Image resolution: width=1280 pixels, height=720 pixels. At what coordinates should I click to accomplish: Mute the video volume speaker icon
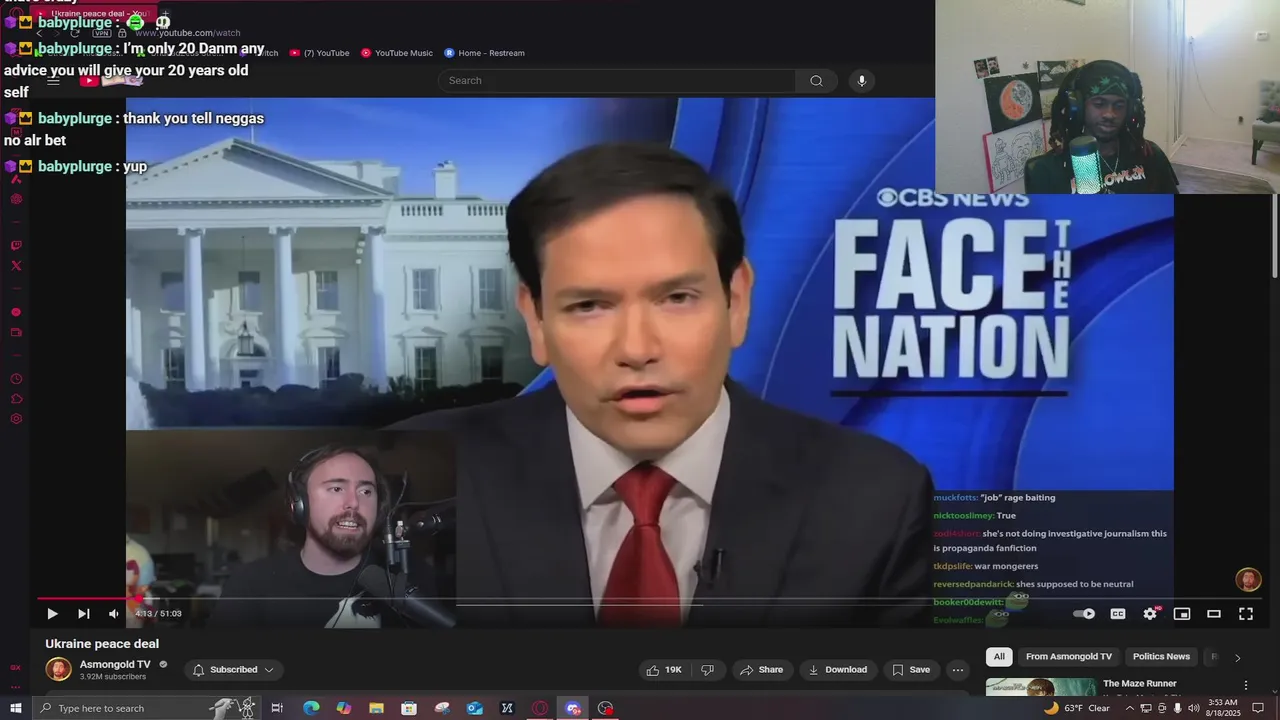point(114,614)
